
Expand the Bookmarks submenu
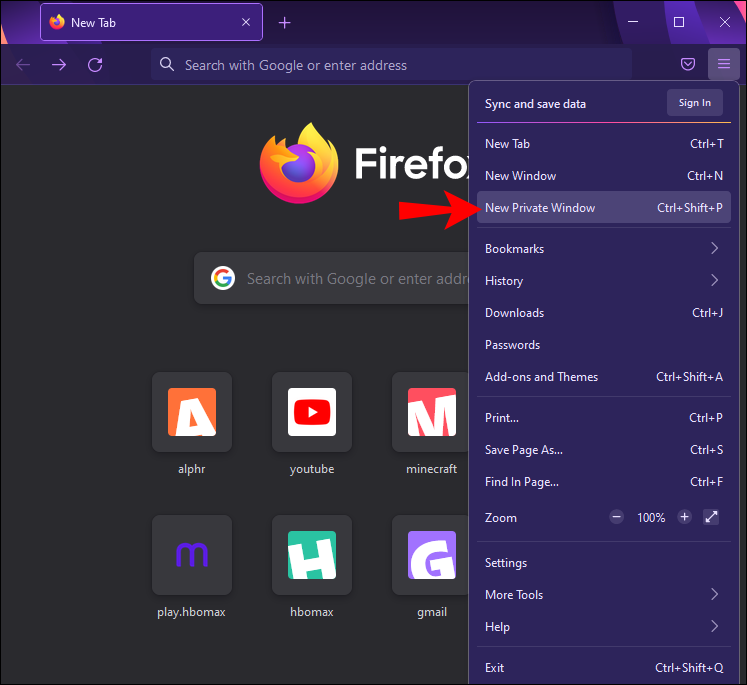(x=604, y=249)
